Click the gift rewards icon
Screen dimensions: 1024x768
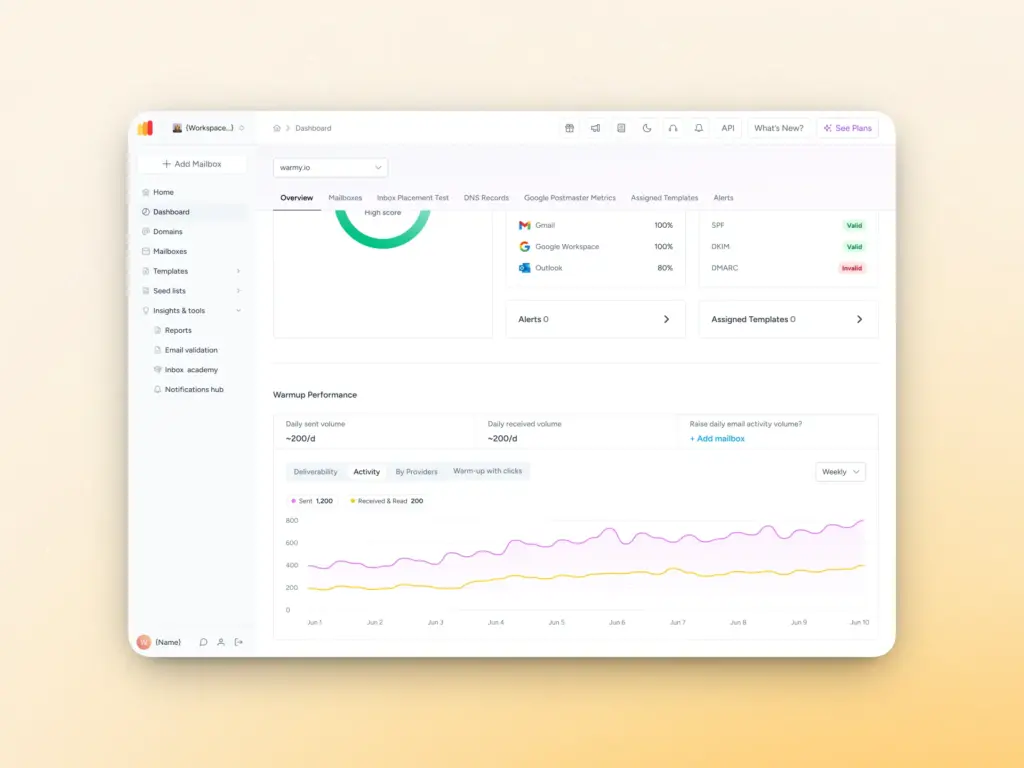pyautogui.click(x=570, y=128)
